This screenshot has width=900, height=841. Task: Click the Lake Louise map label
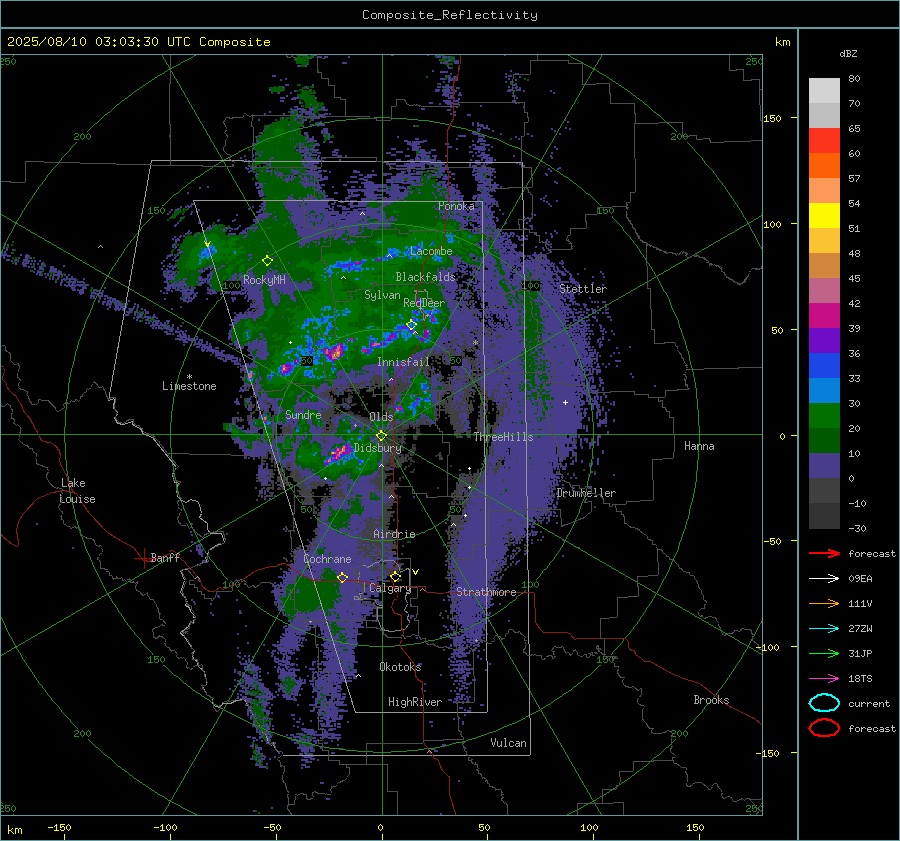coord(77,491)
